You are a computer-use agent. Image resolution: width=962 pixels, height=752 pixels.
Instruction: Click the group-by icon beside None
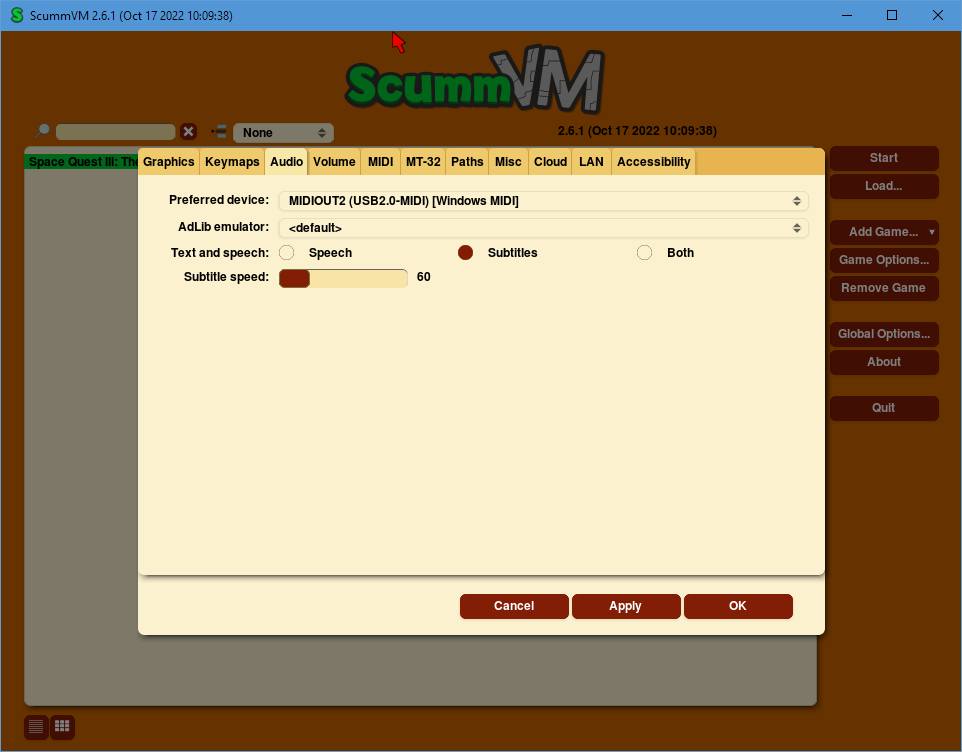(x=218, y=131)
